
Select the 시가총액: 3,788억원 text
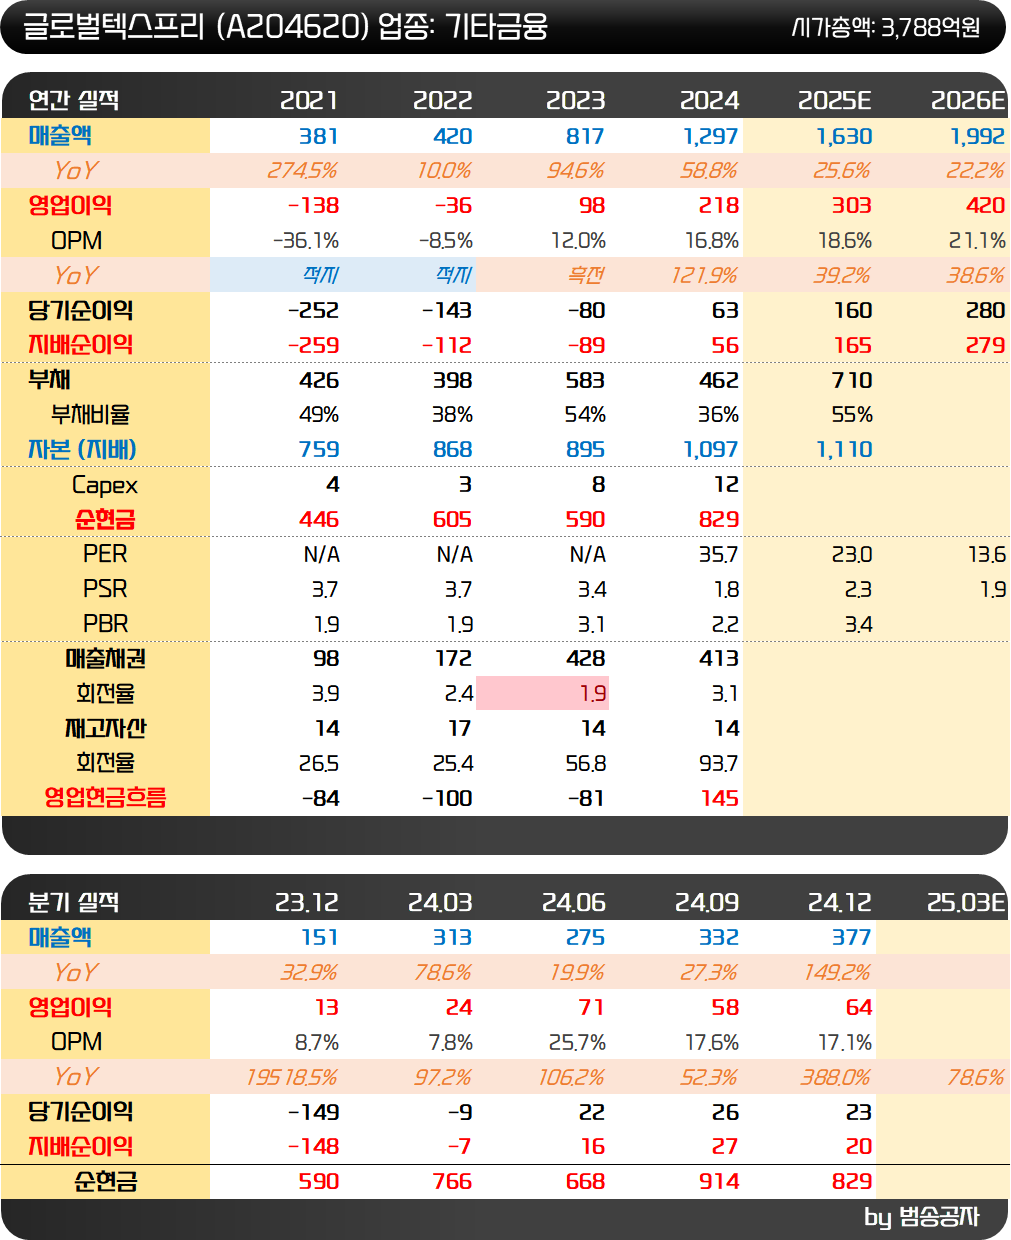[885, 27]
